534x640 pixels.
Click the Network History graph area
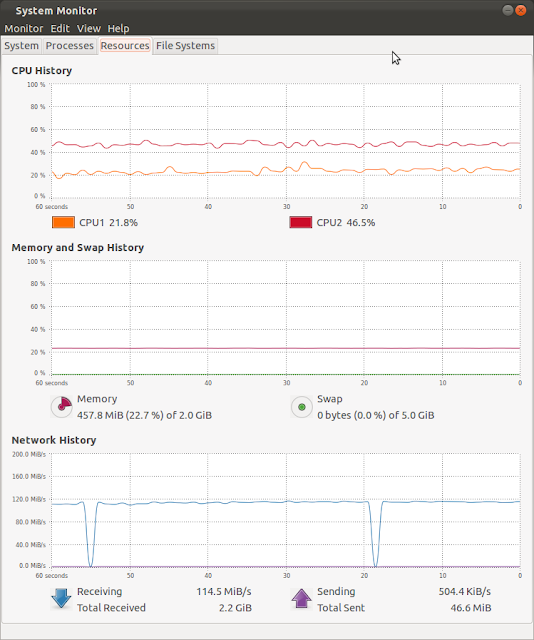[286, 510]
